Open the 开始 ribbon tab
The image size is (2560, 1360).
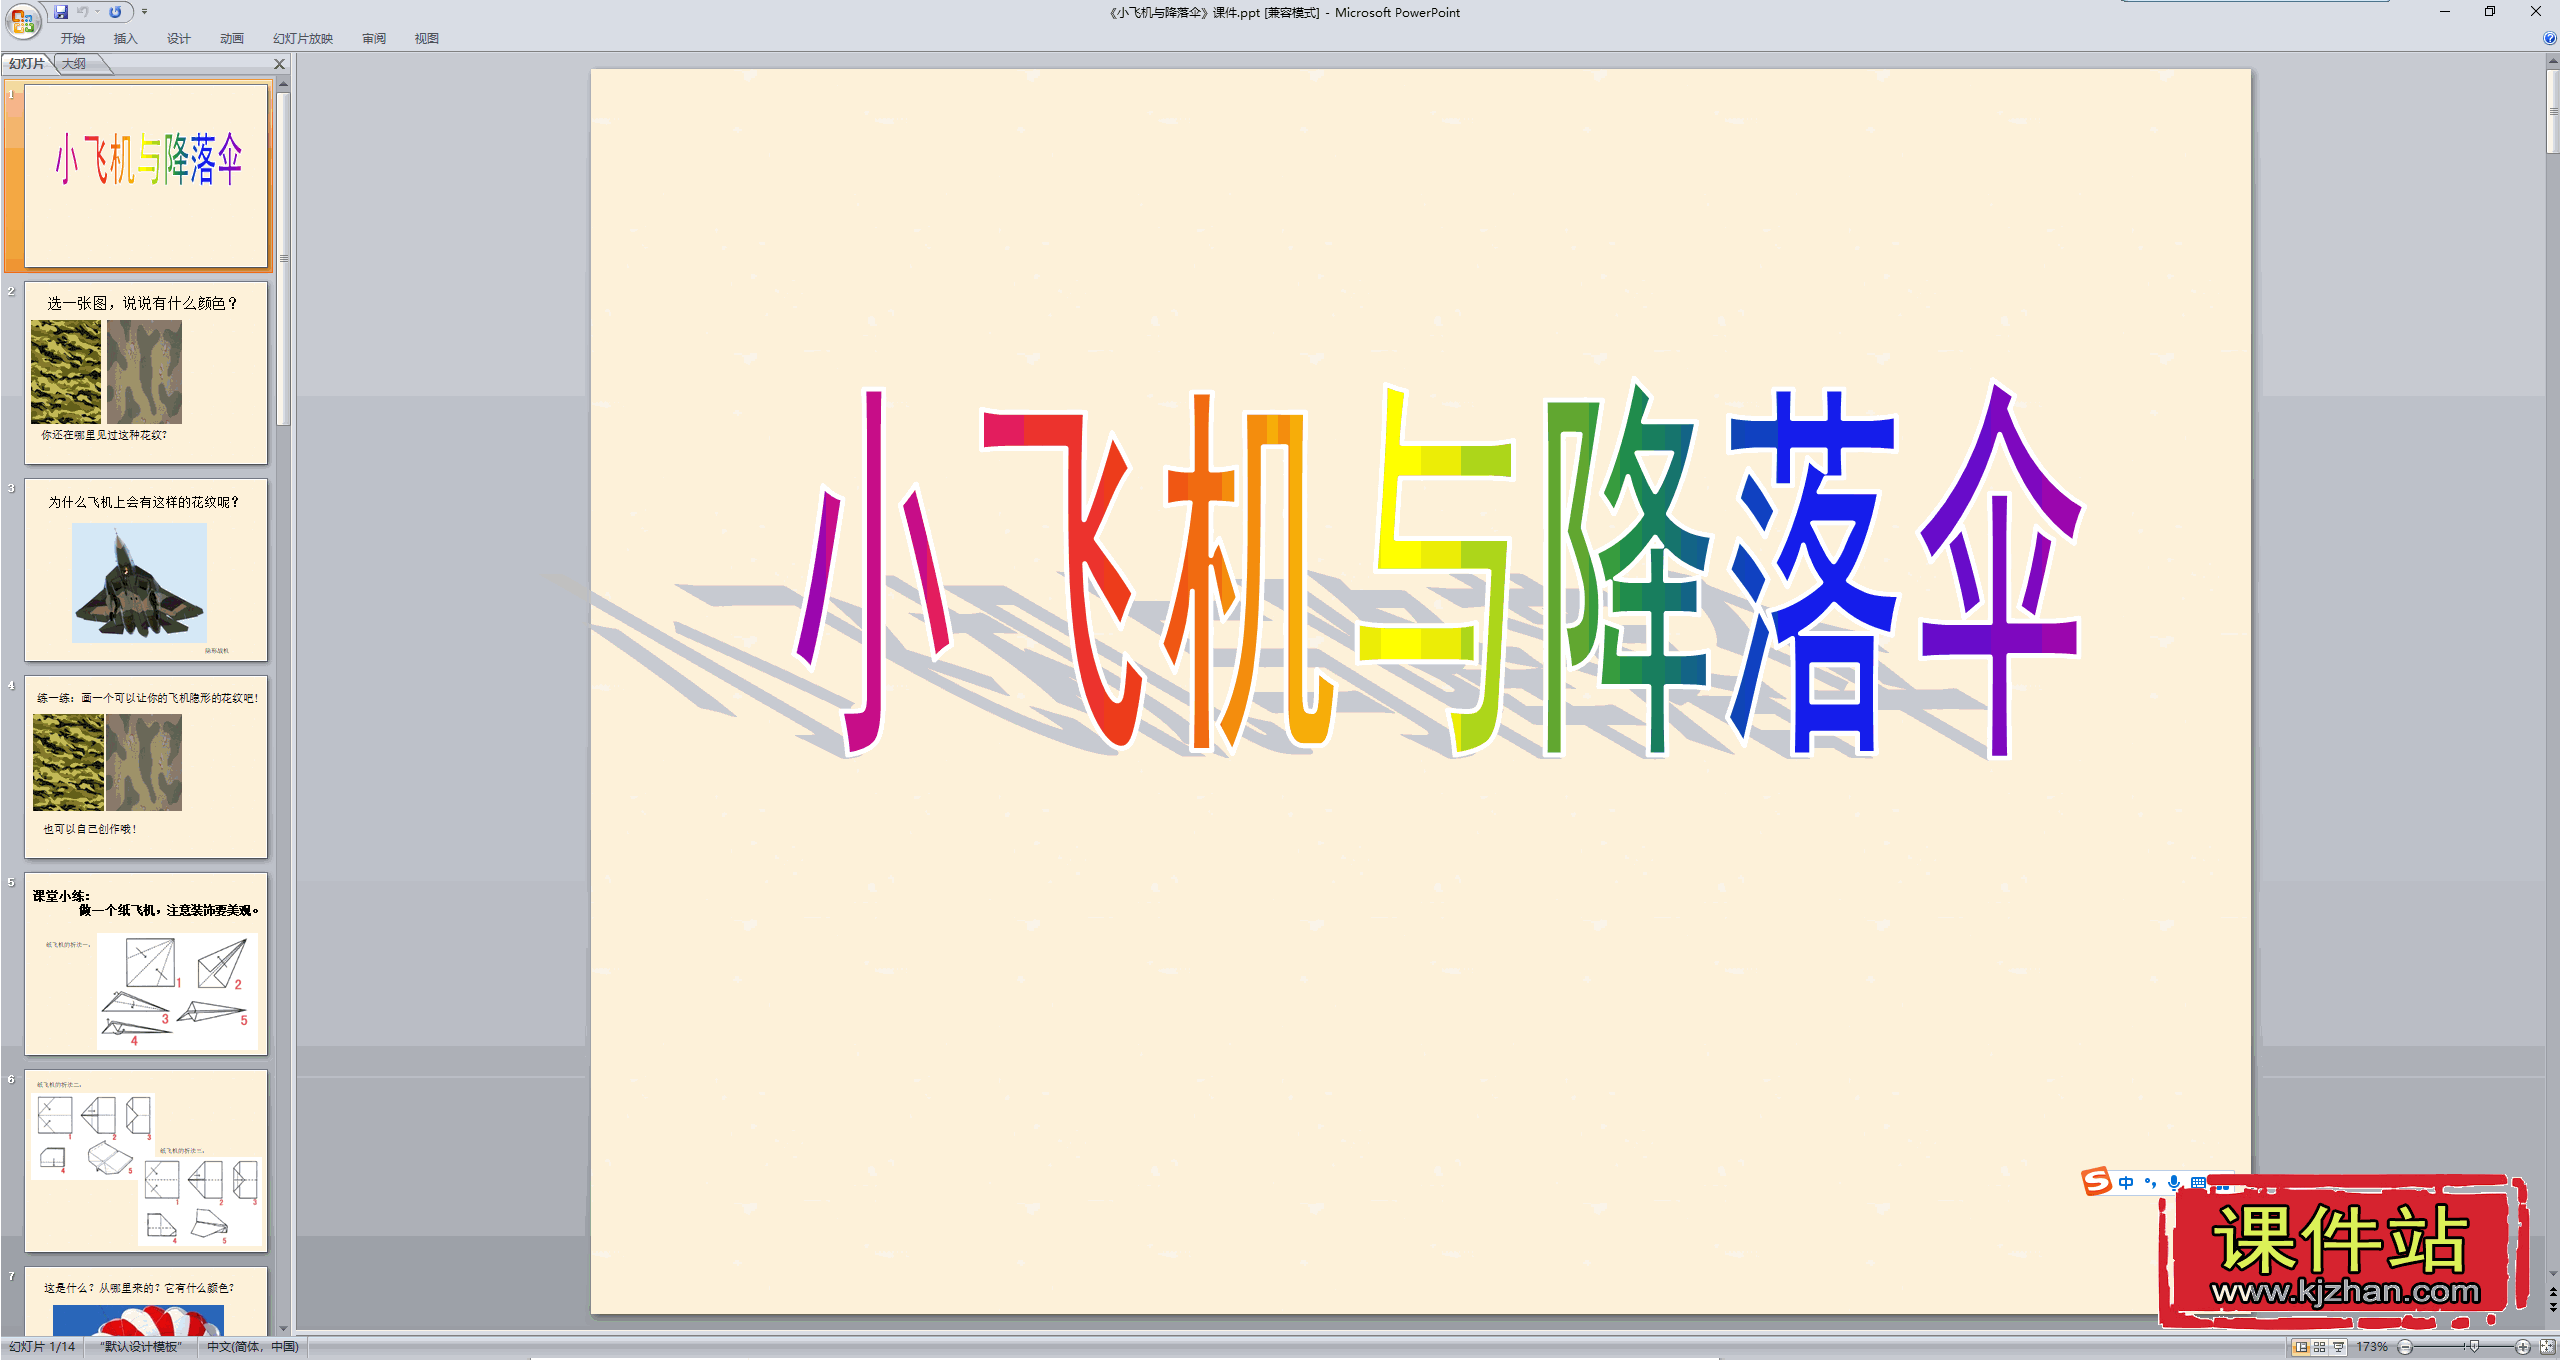72,38
